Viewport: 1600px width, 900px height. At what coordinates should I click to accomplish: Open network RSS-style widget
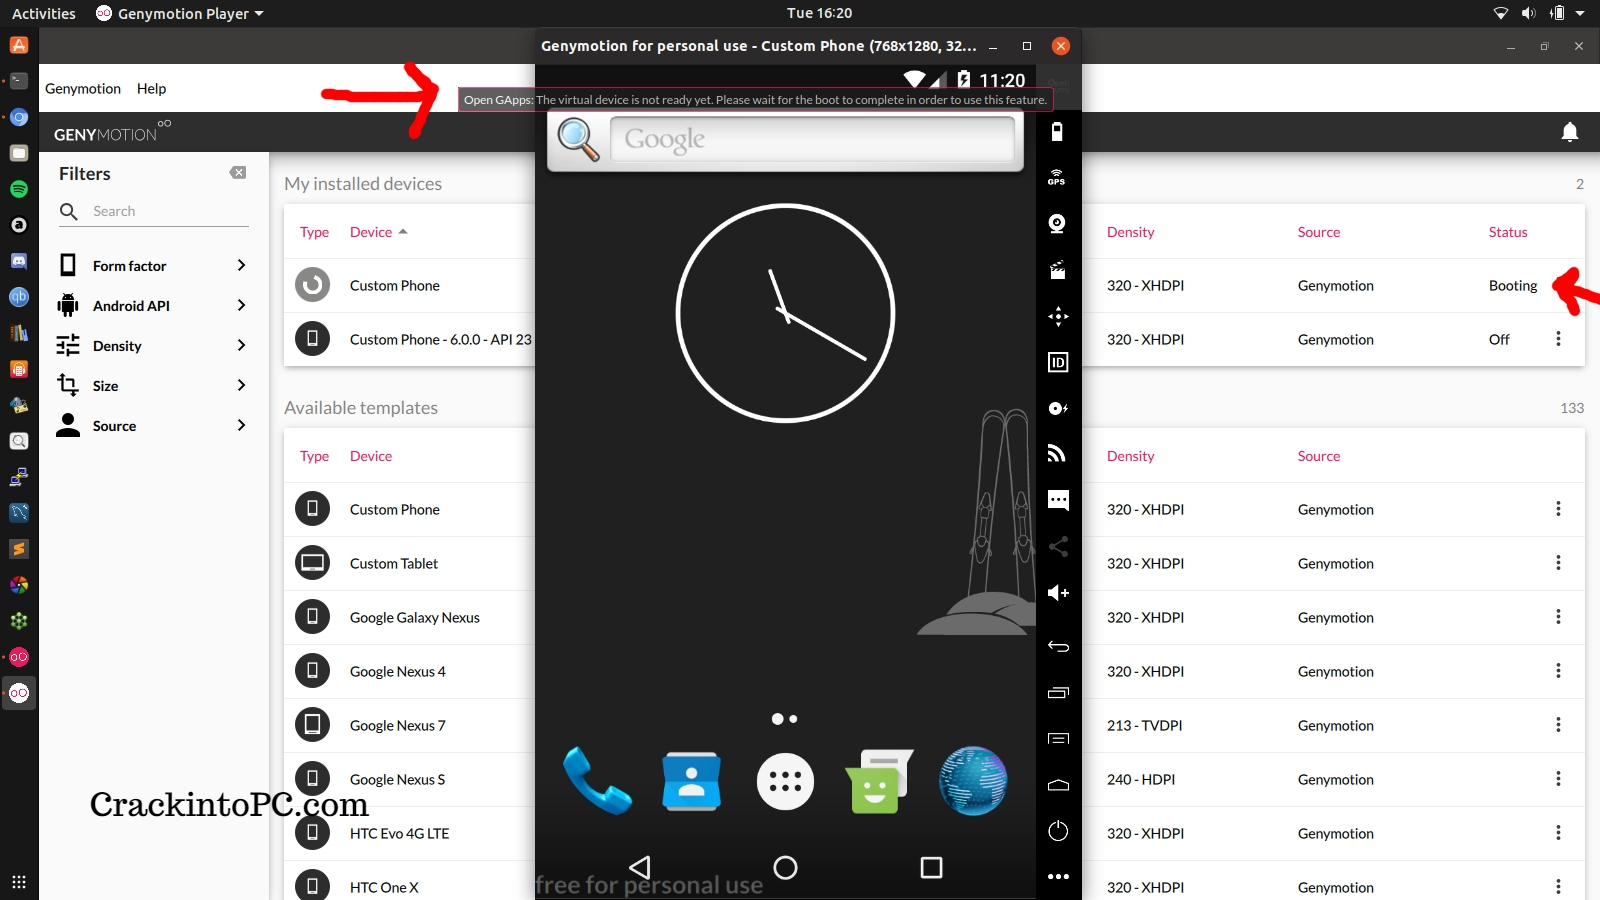click(x=1058, y=454)
